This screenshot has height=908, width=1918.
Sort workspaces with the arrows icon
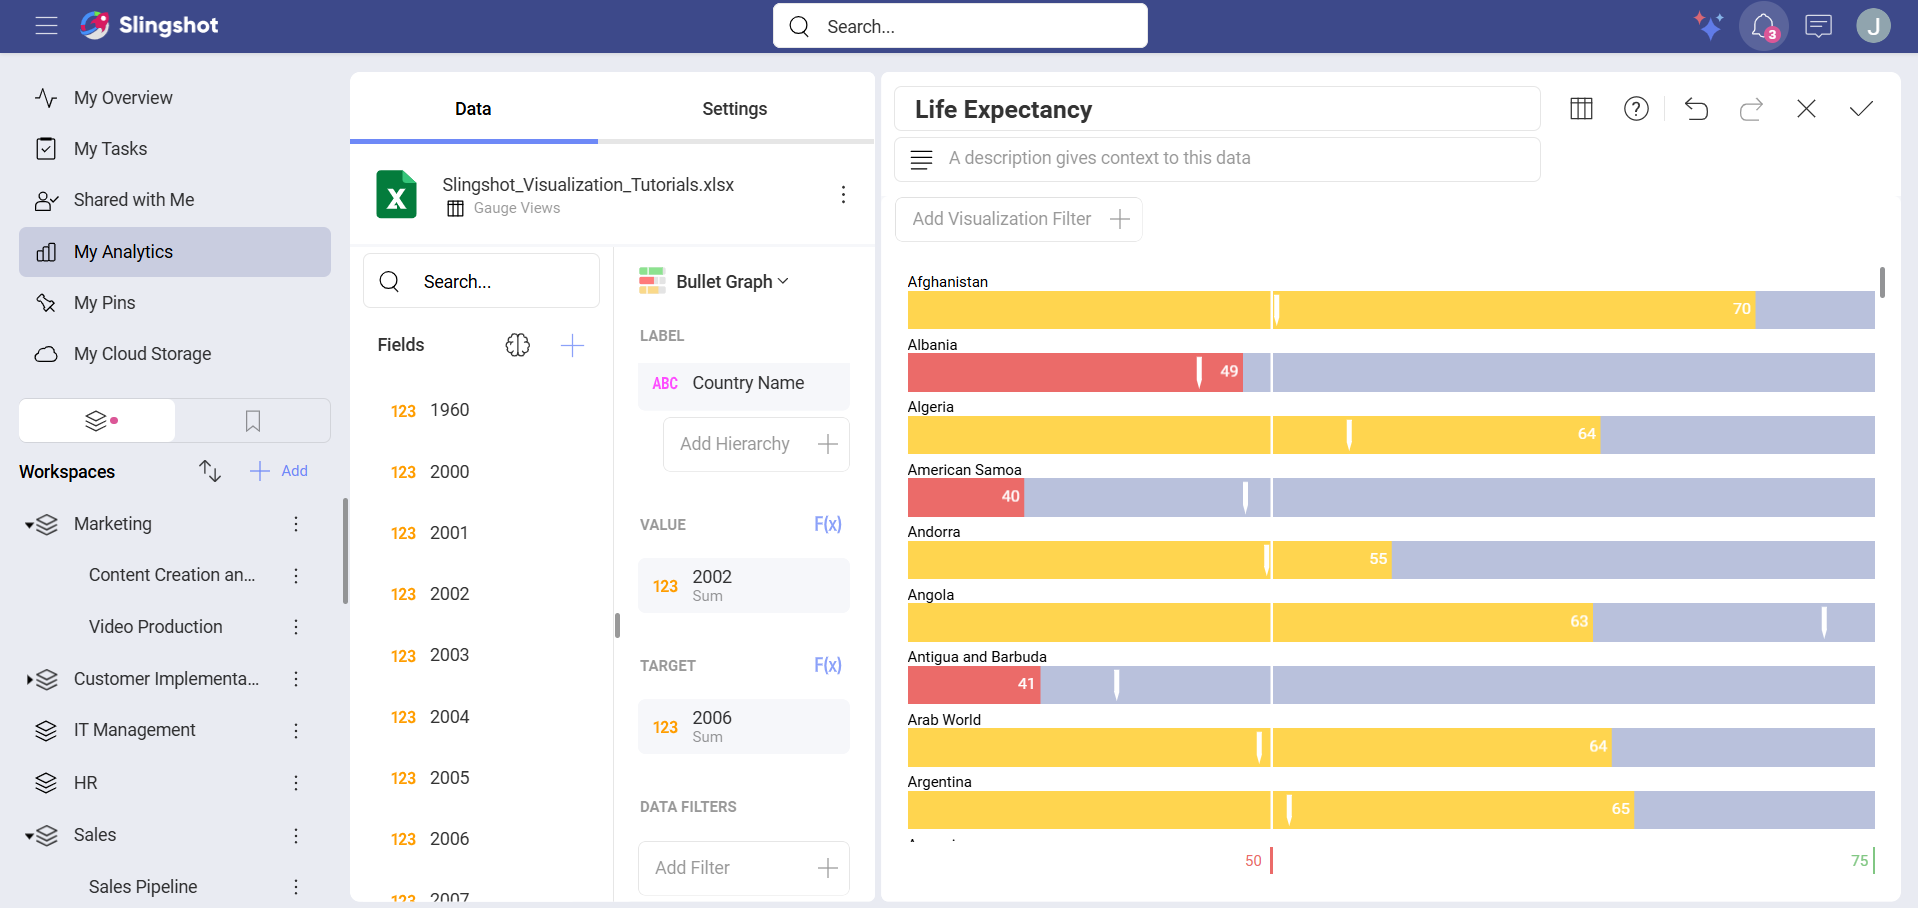click(209, 471)
